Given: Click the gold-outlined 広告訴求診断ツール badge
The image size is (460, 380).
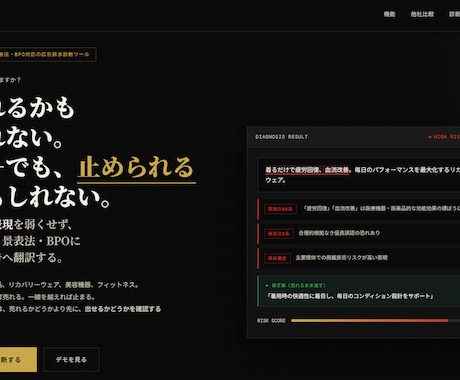Looking at the screenshot, I should (47, 54).
